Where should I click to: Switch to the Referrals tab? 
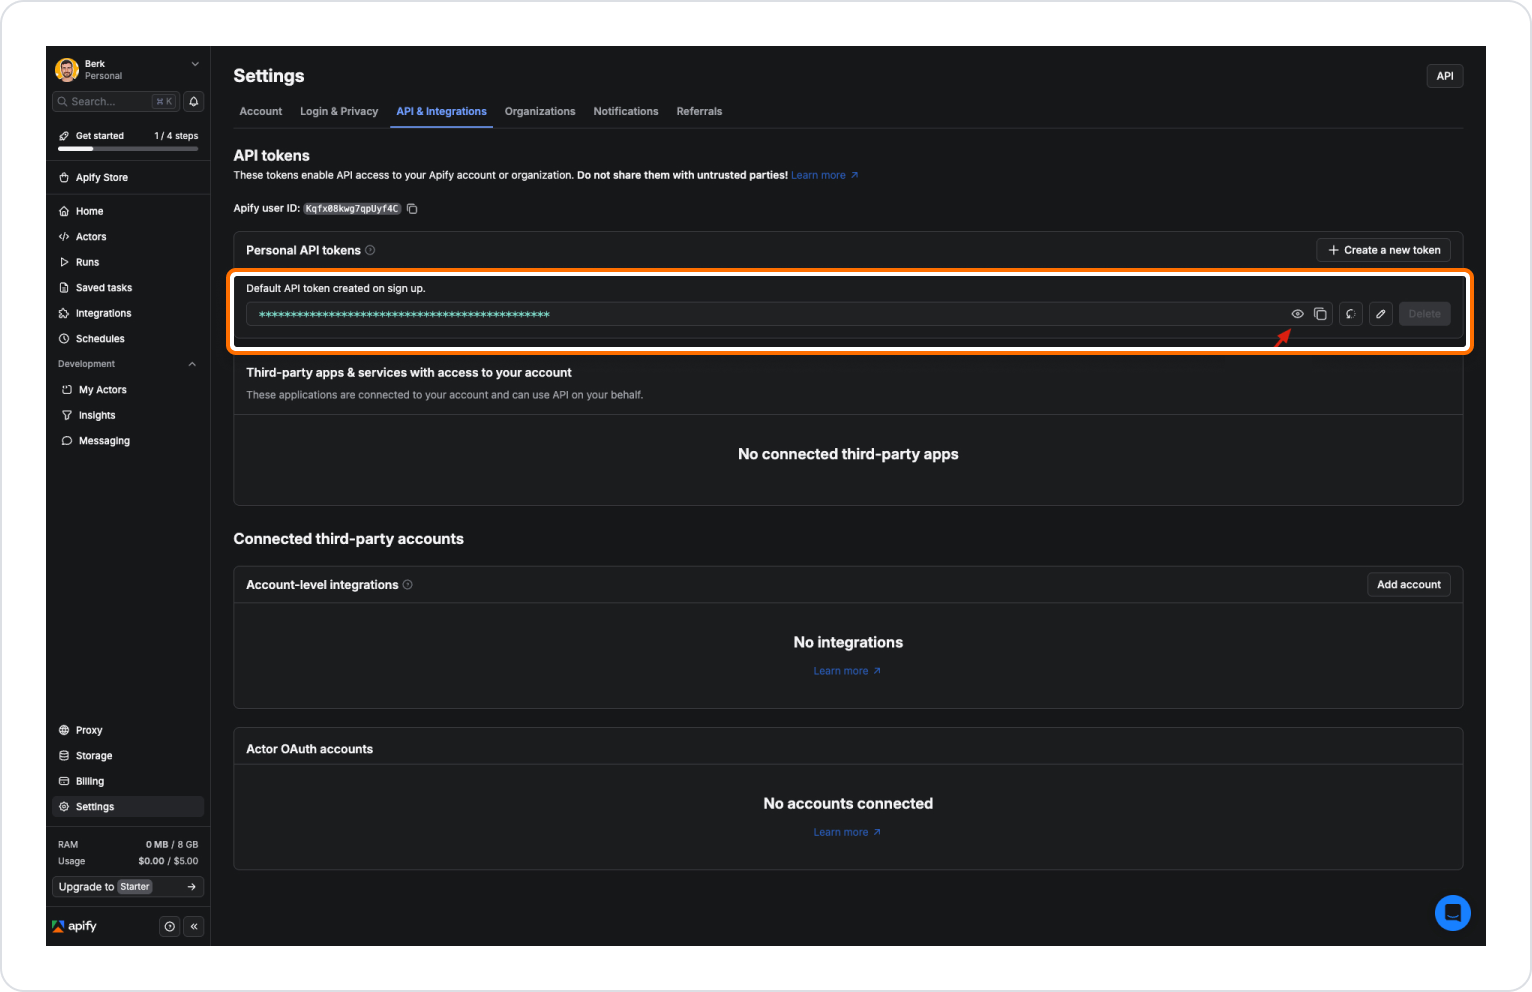[x=699, y=111]
